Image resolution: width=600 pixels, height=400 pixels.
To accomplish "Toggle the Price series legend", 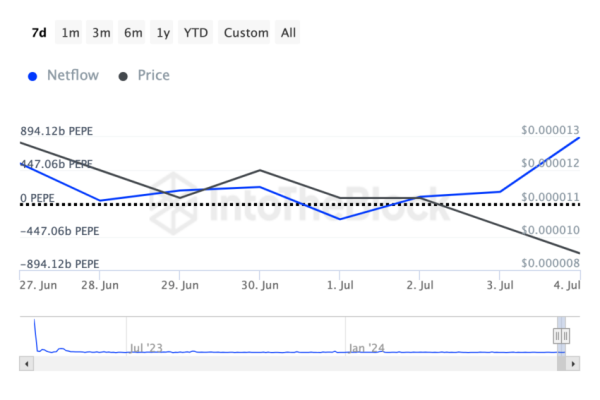I will tap(153, 75).
